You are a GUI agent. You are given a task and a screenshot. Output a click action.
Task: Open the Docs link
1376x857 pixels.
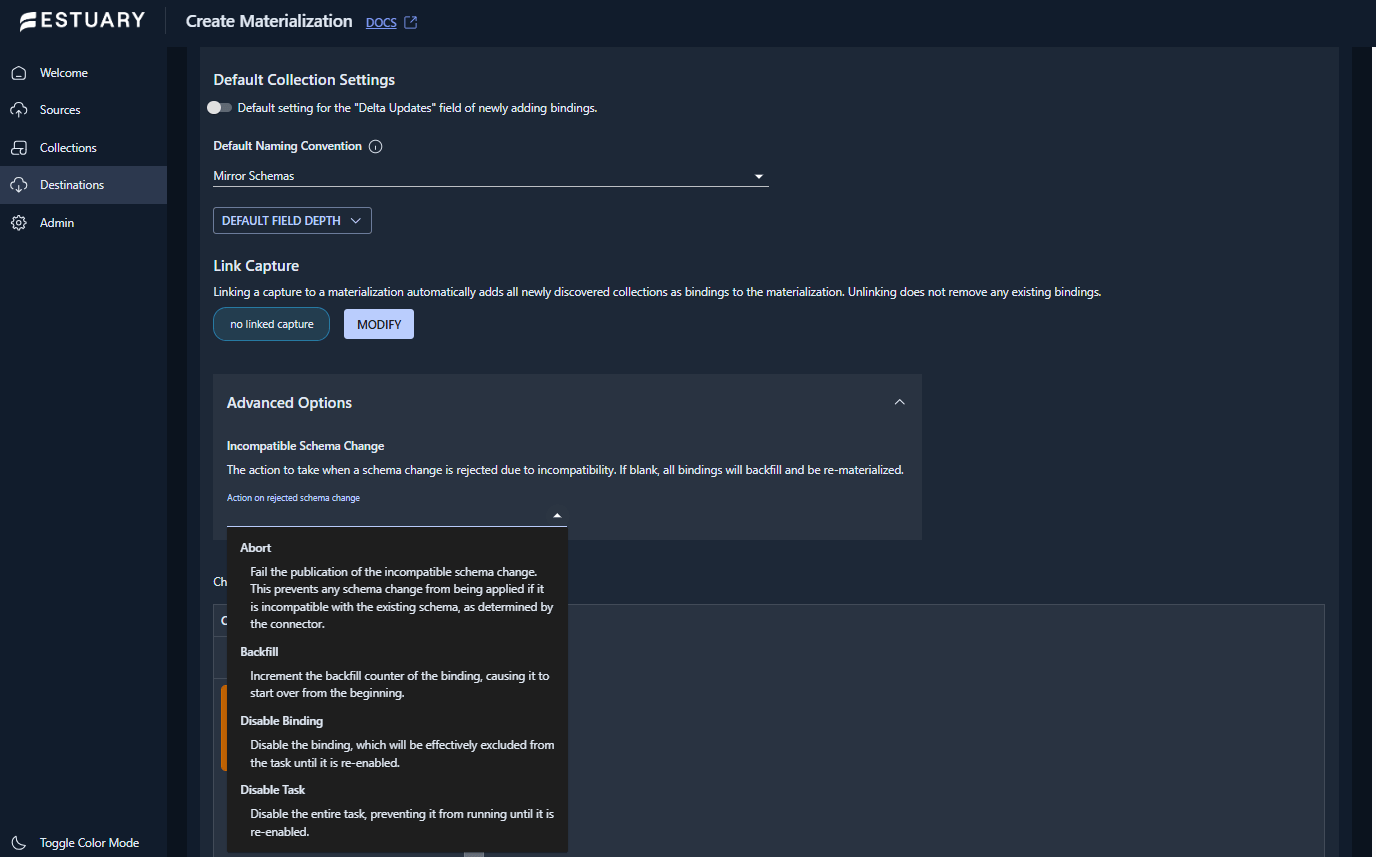[381, 22]
